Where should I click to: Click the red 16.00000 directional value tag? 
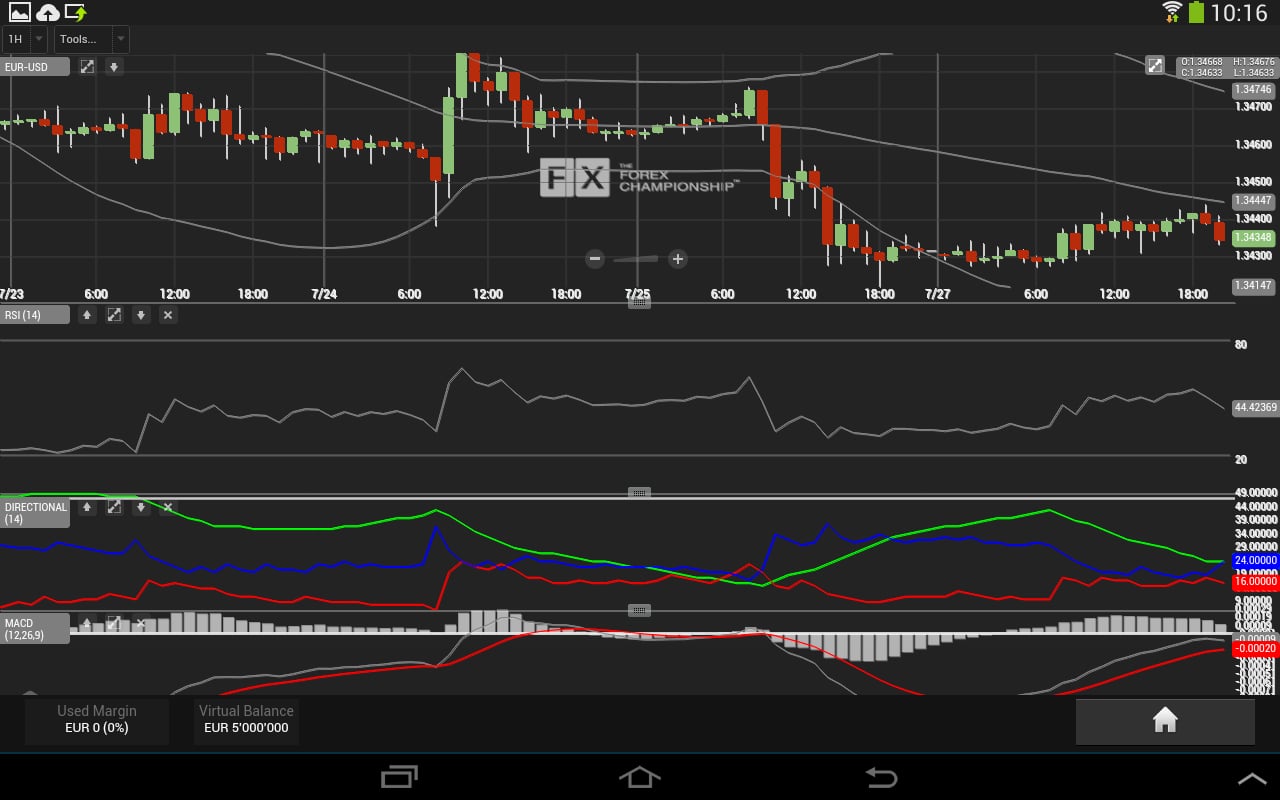pyautogui.click(x=1256, y=581)
